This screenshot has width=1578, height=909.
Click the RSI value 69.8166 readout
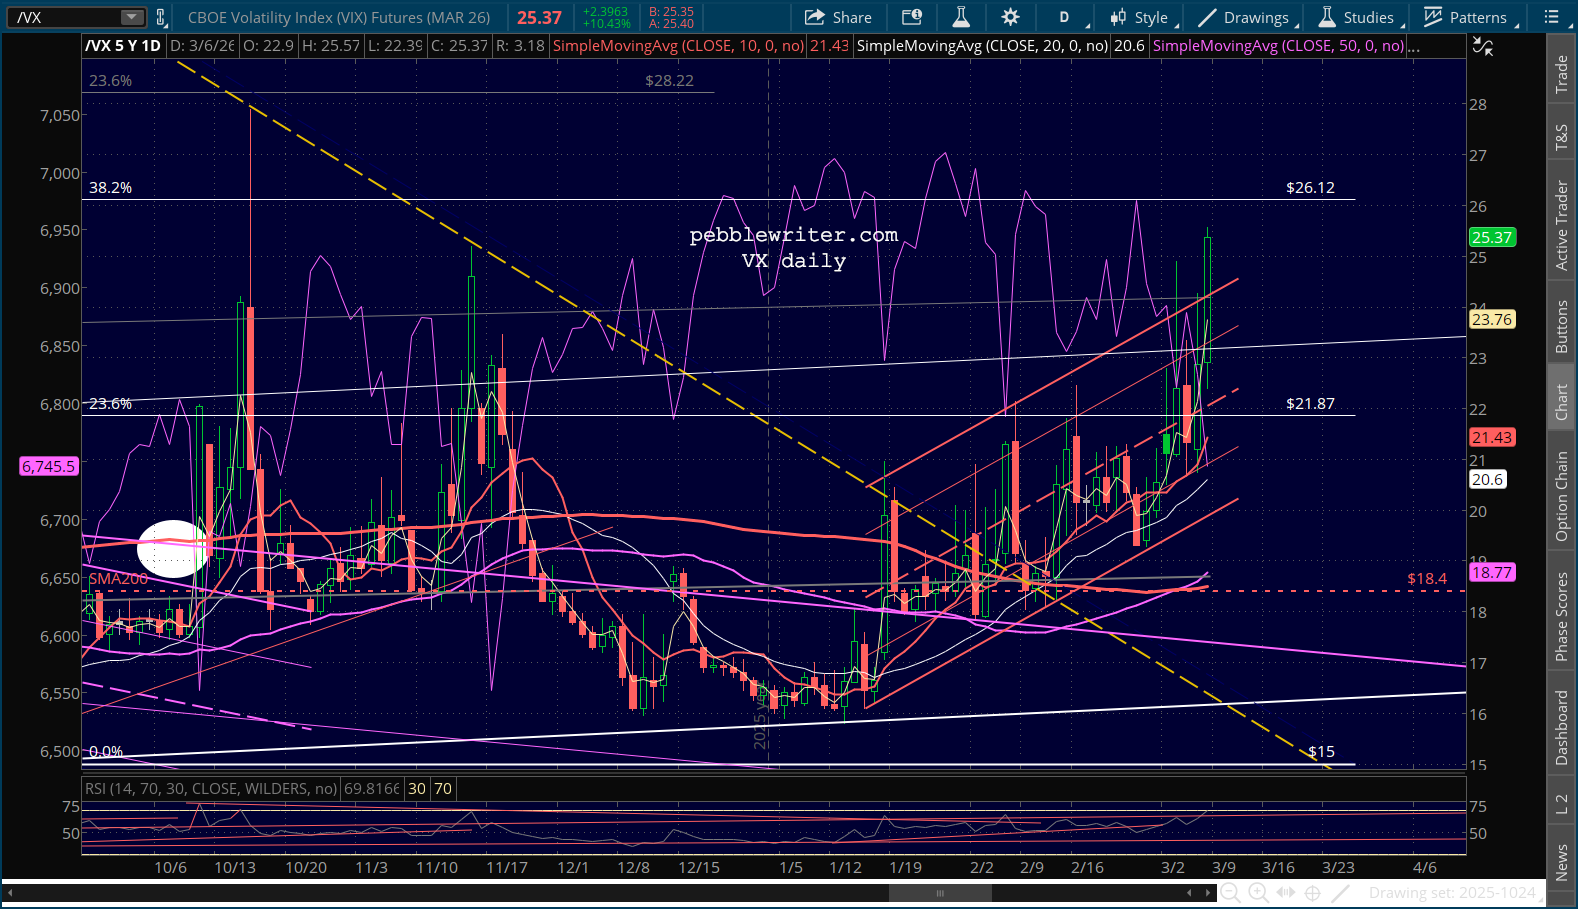point(372,788)
